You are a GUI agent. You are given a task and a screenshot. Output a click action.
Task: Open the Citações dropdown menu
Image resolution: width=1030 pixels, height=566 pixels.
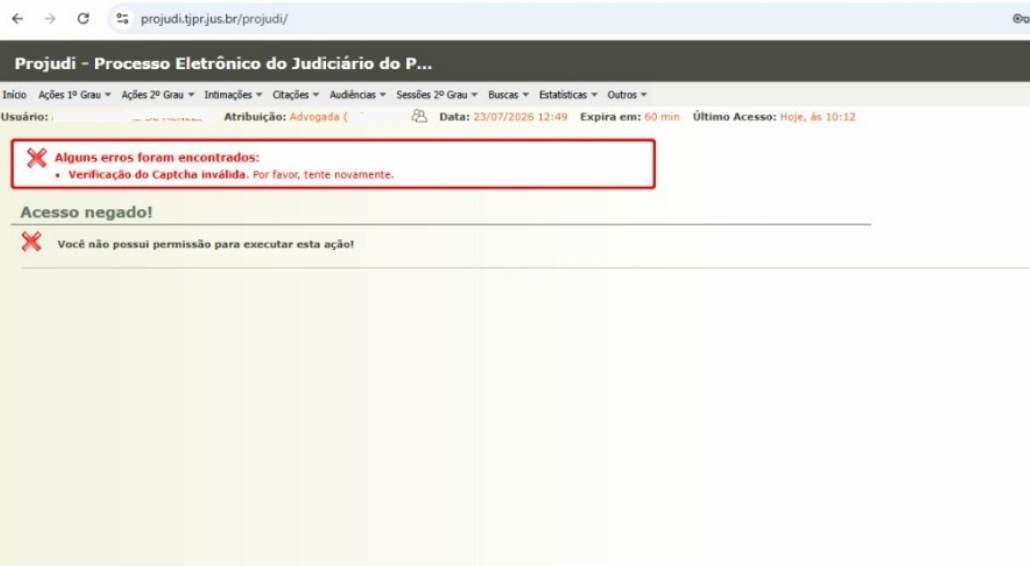tap(296, 95)
